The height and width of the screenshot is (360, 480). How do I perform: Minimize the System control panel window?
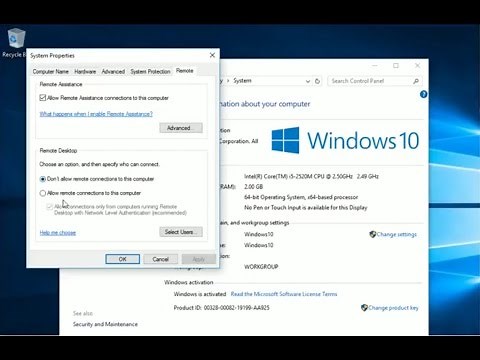375,66
